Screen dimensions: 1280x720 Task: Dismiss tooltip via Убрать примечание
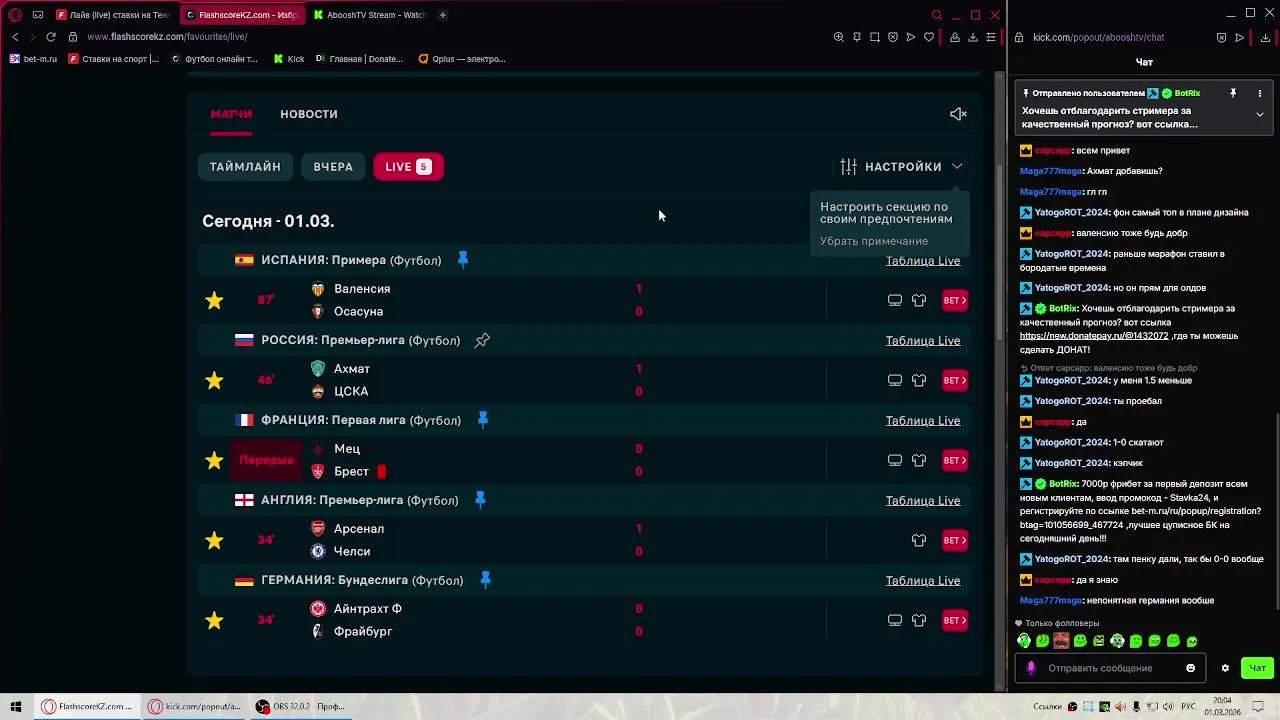pos(874,241)
